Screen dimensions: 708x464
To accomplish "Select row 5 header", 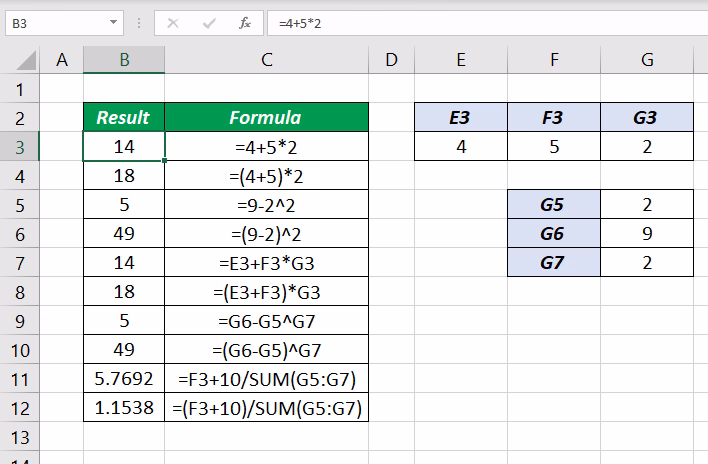I will pyautogui.click(x=19, y=205).
